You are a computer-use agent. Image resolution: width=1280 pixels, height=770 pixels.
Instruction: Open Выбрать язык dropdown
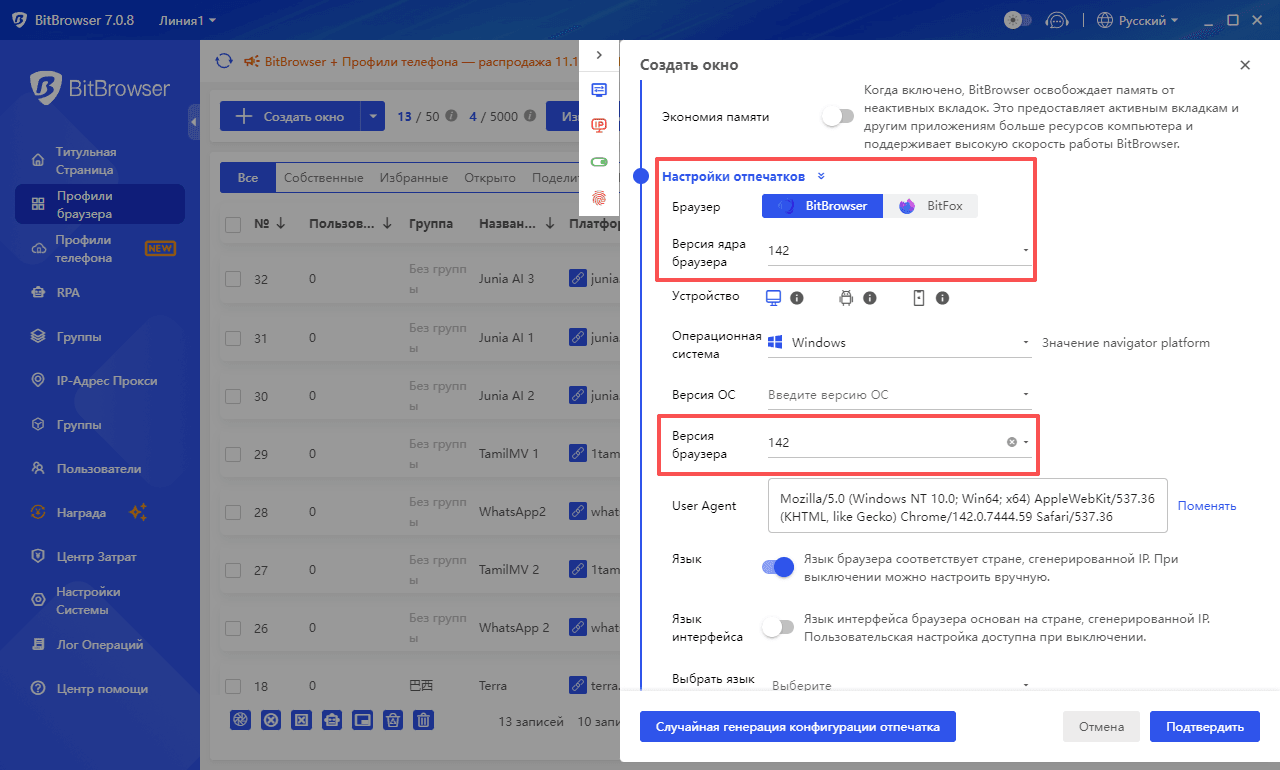[898, 686]
